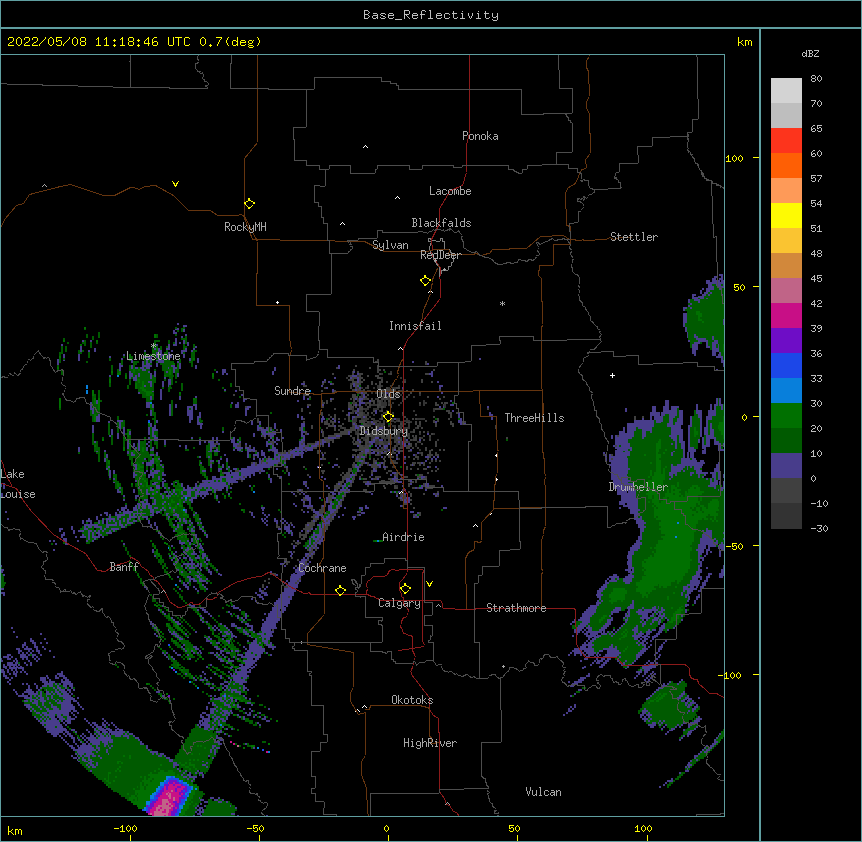Click the -30 dBZ value on legend

[819, 528]
